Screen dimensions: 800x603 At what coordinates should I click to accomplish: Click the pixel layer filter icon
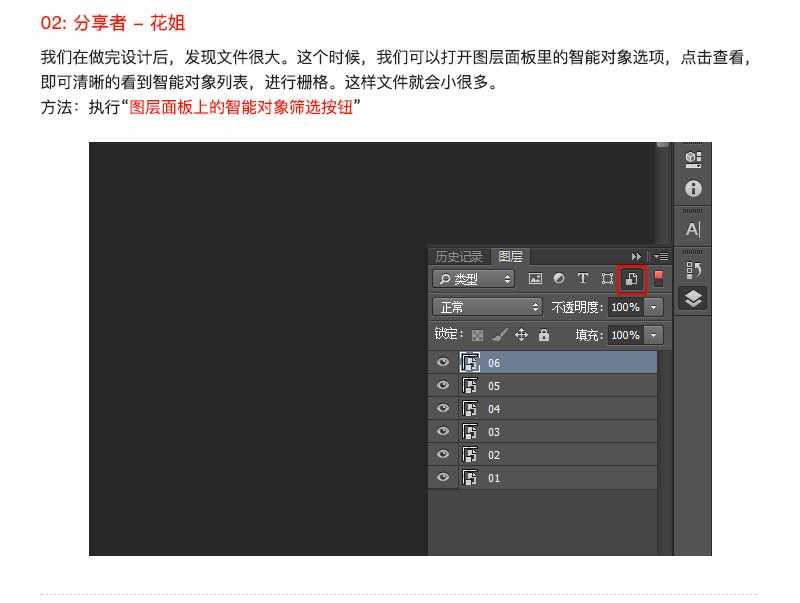pyautogui.click(x=538, y=277)
